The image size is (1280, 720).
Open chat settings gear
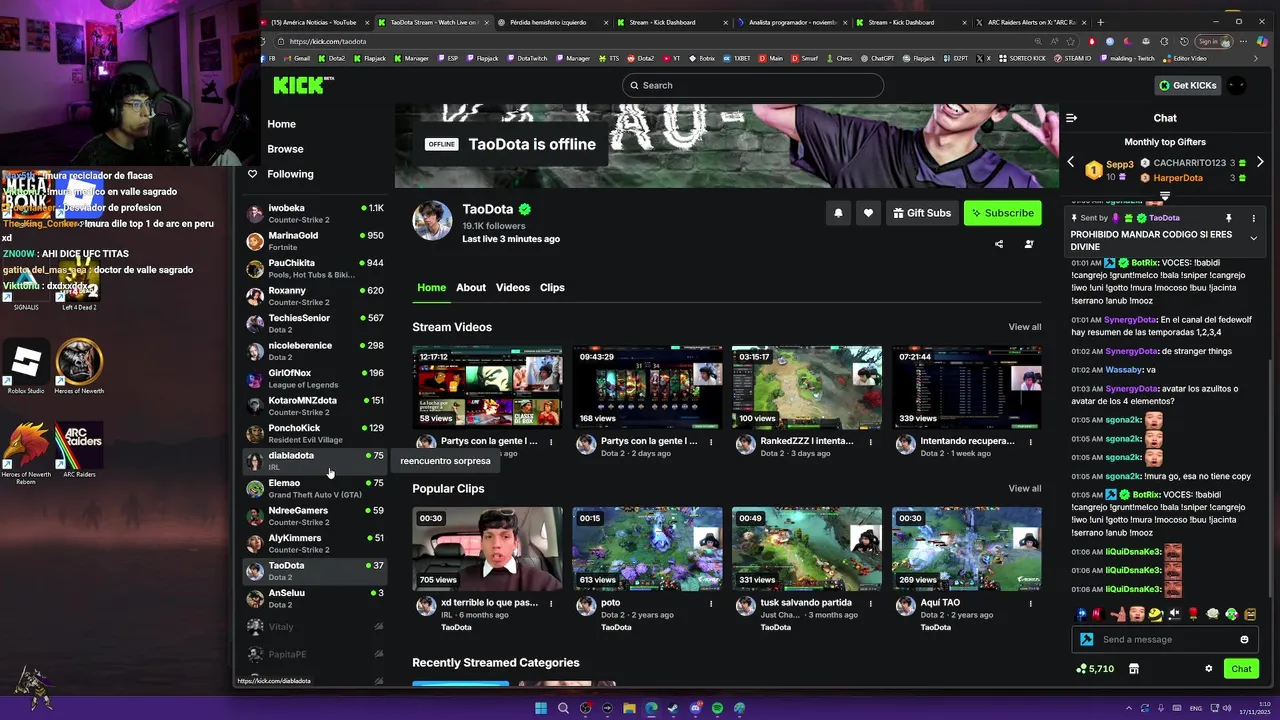coord(1208,669)
